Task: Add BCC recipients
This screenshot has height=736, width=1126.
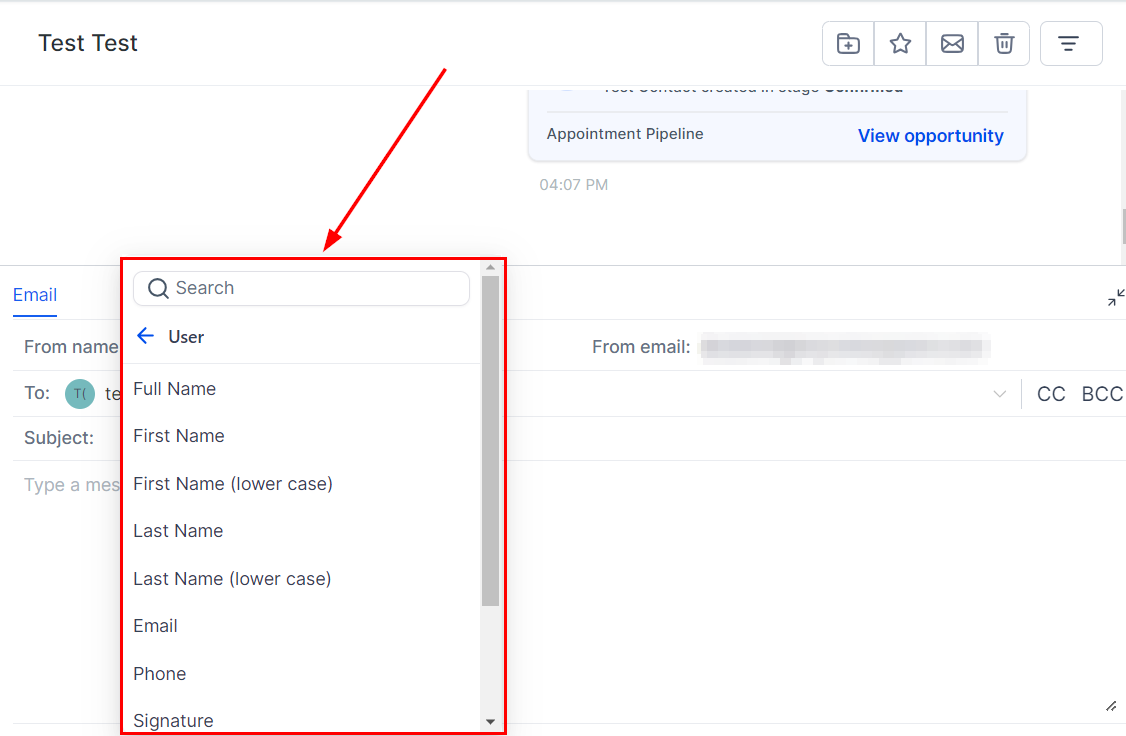Action: click(1102, 394)
